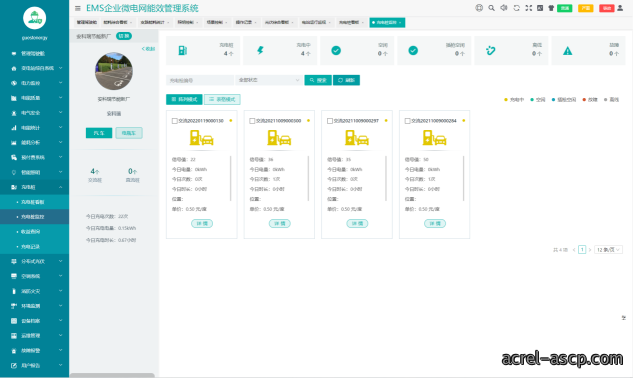Tick the checkbox for charger 20220119000130
The height and width of the screenshot is (378, 633).
(174, 121)
